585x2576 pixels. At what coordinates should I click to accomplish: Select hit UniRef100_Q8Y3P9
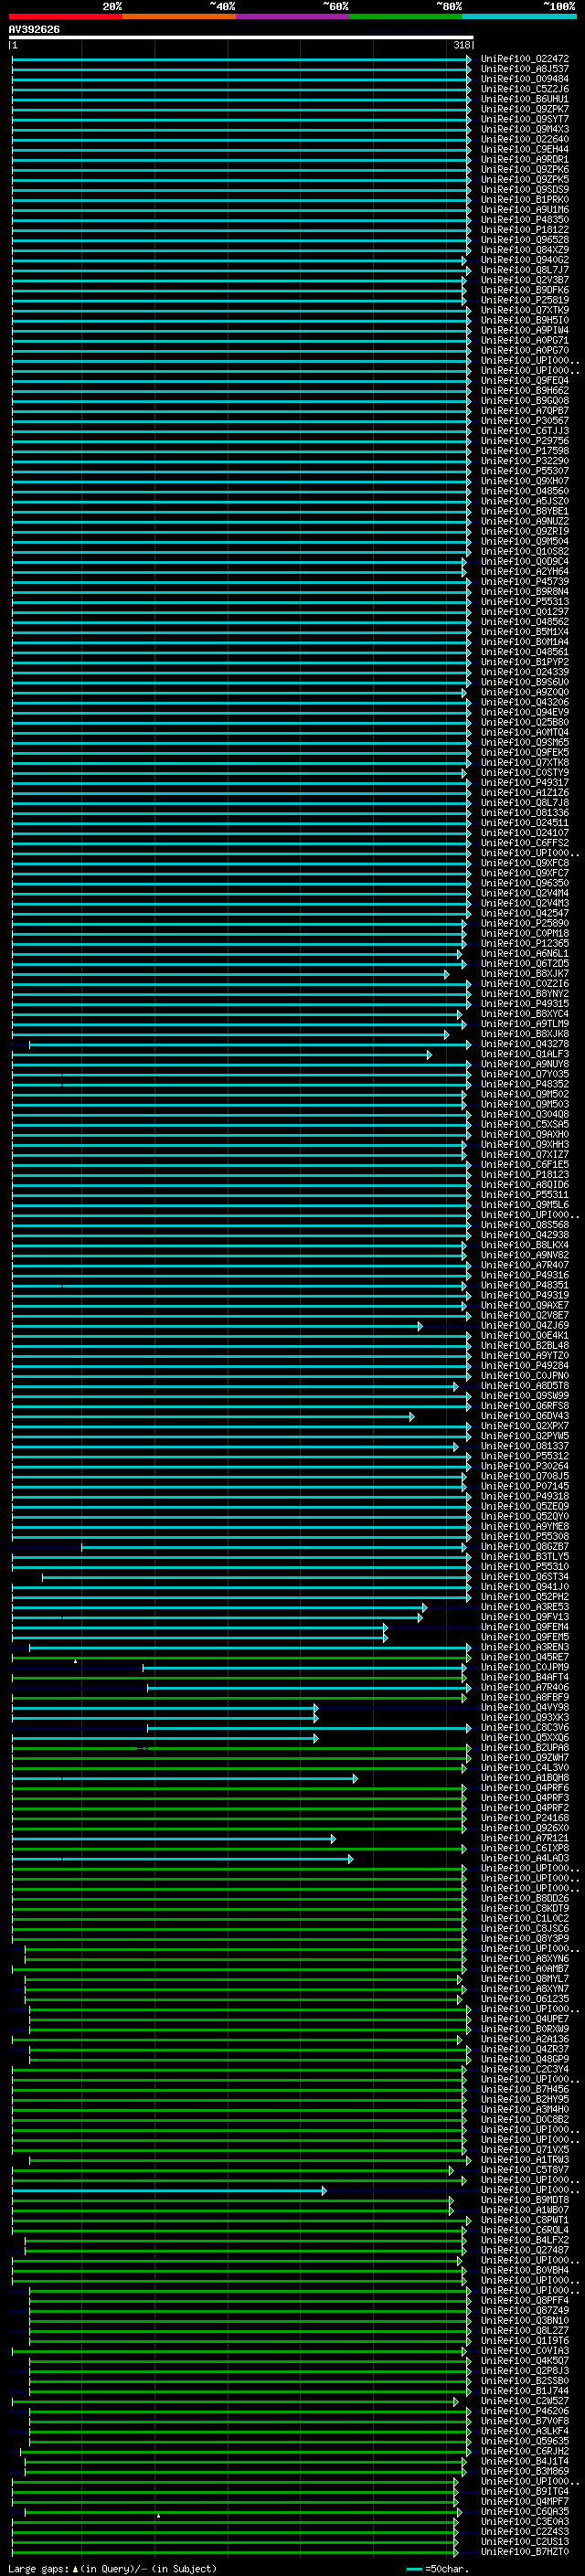[x=524, y=1939]
